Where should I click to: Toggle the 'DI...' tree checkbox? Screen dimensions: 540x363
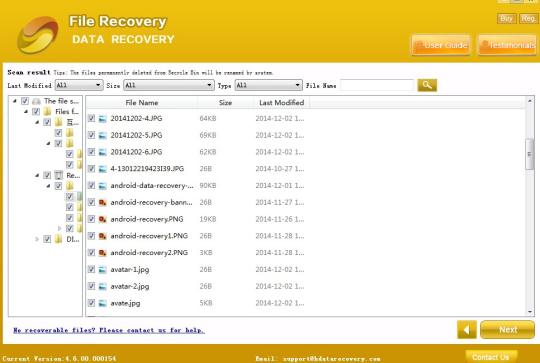click(47, 239)
